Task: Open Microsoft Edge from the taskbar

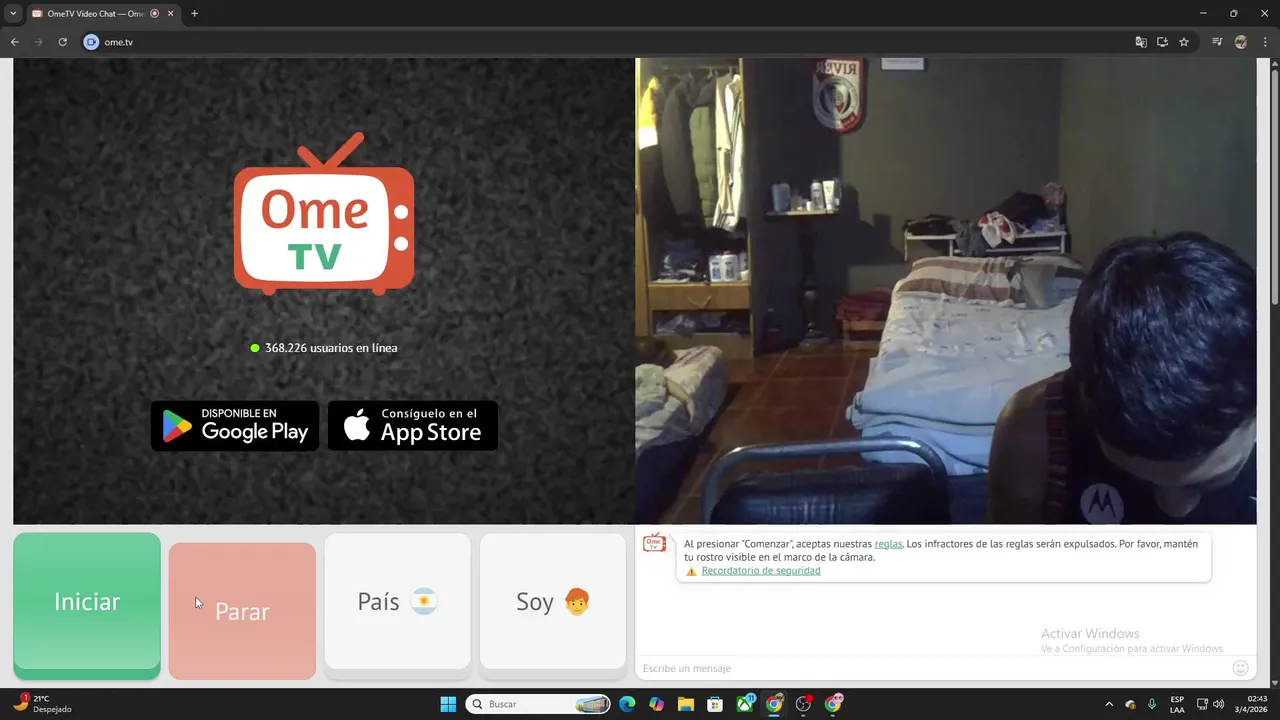Action: coord(627,704)
